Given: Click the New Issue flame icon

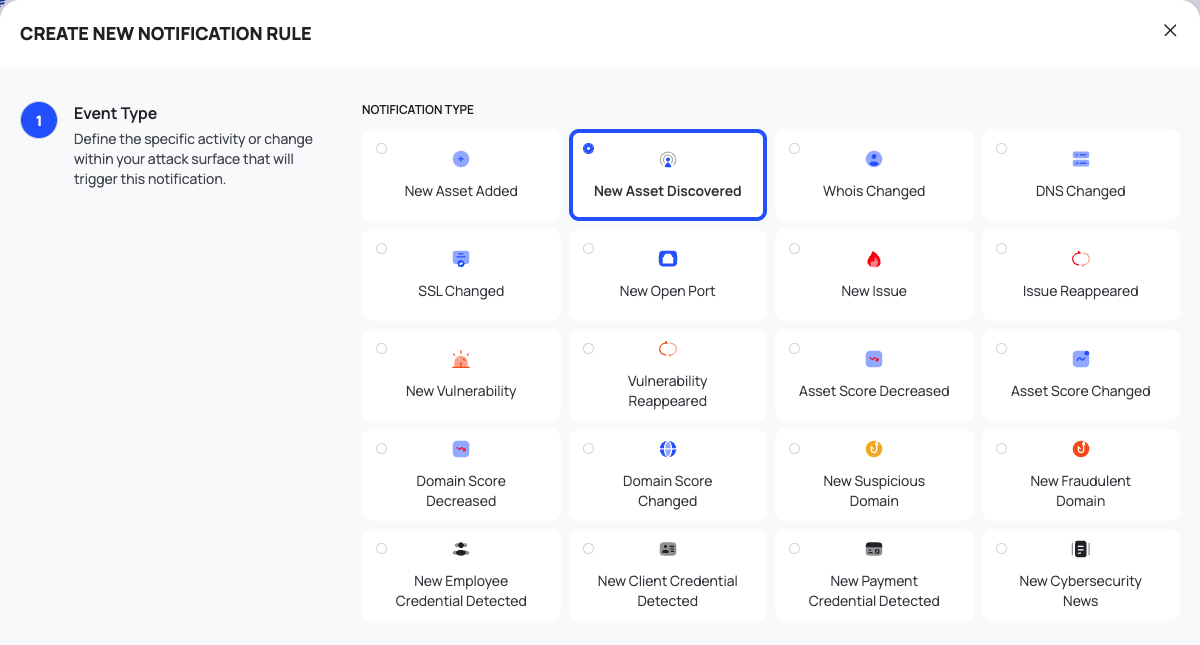Looking at the screenshot, I should [874, 259].
